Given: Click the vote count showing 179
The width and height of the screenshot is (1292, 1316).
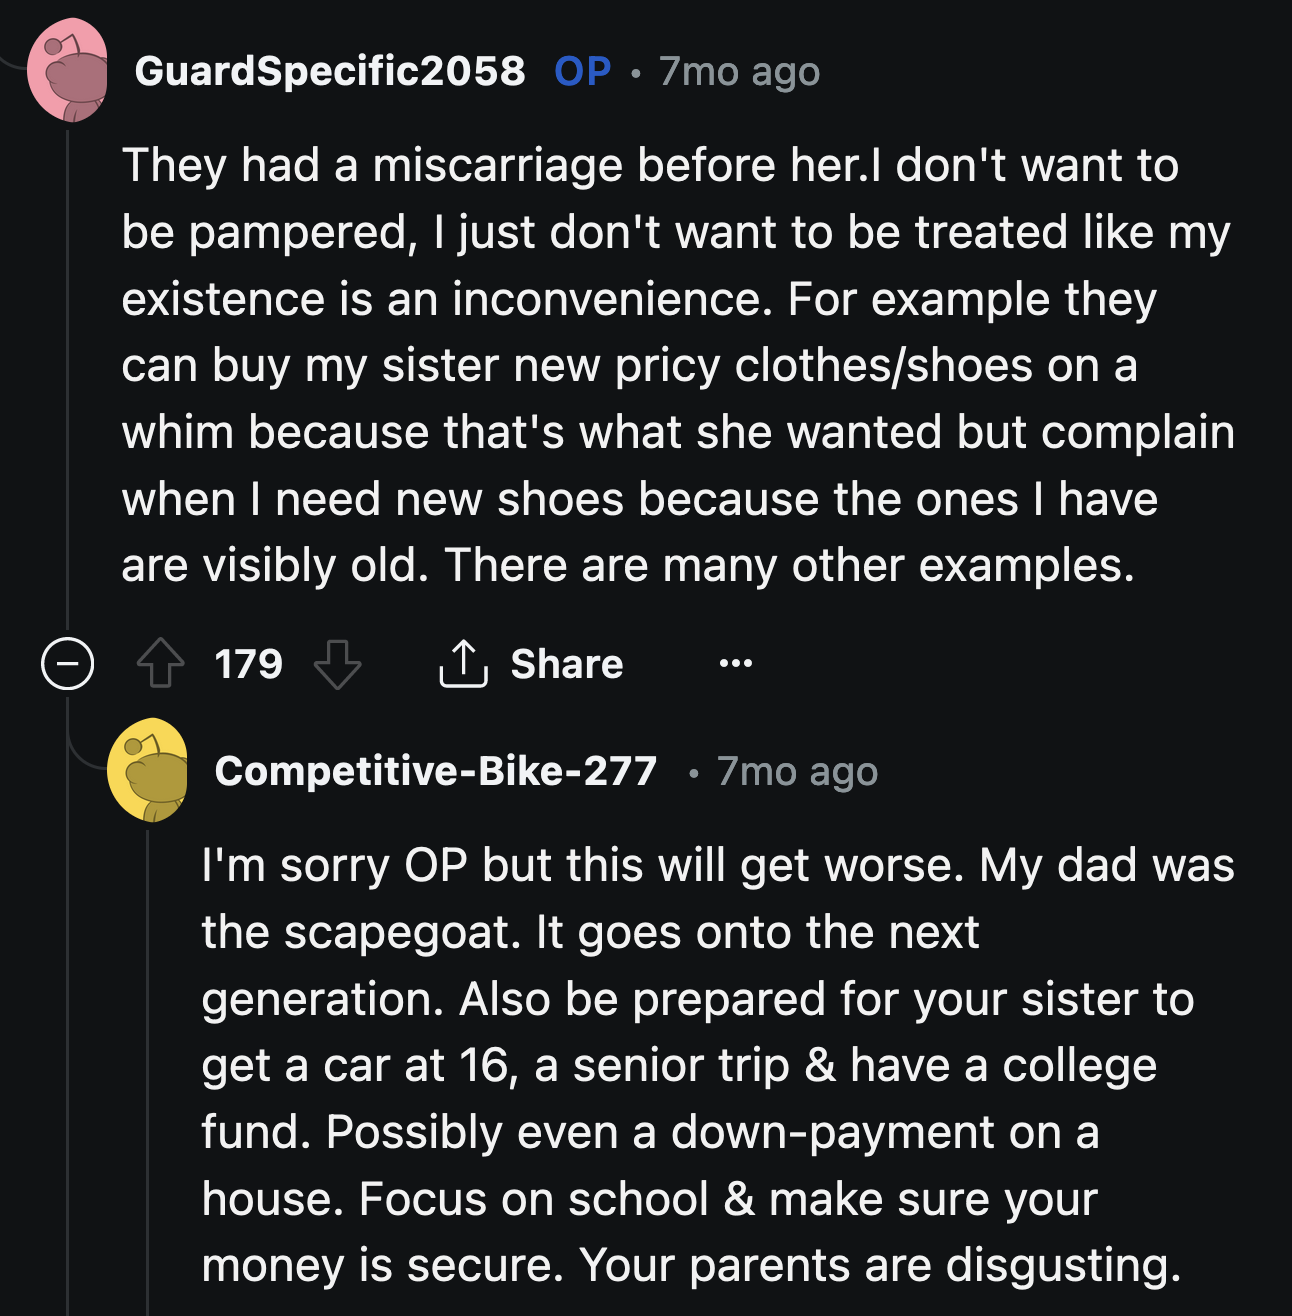Looking at the screenshot, I should [x=248, y=663].
